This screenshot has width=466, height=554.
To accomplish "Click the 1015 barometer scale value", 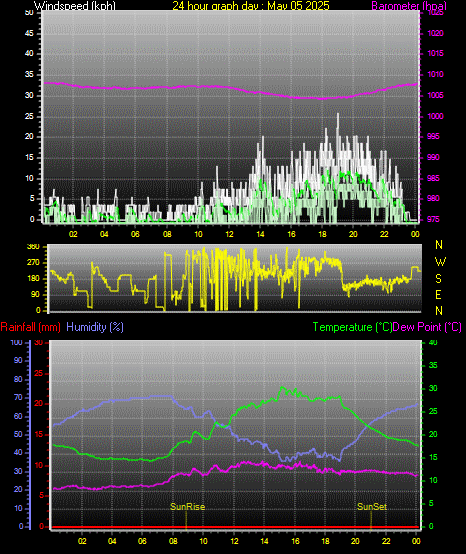I will [435, 54].
